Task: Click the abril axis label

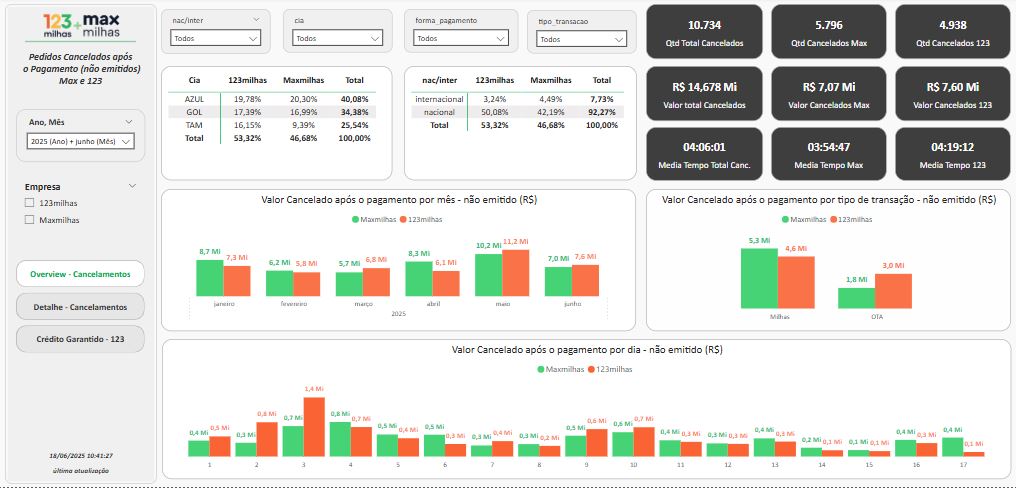Action: [x=432, y=303]
